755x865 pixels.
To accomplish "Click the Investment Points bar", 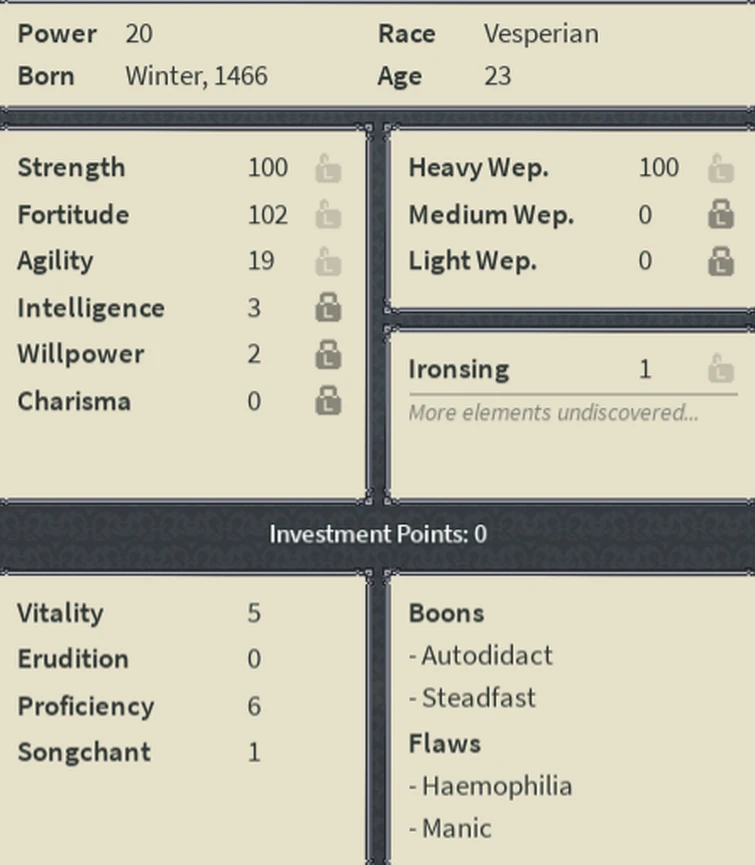I will click(377, 534).
